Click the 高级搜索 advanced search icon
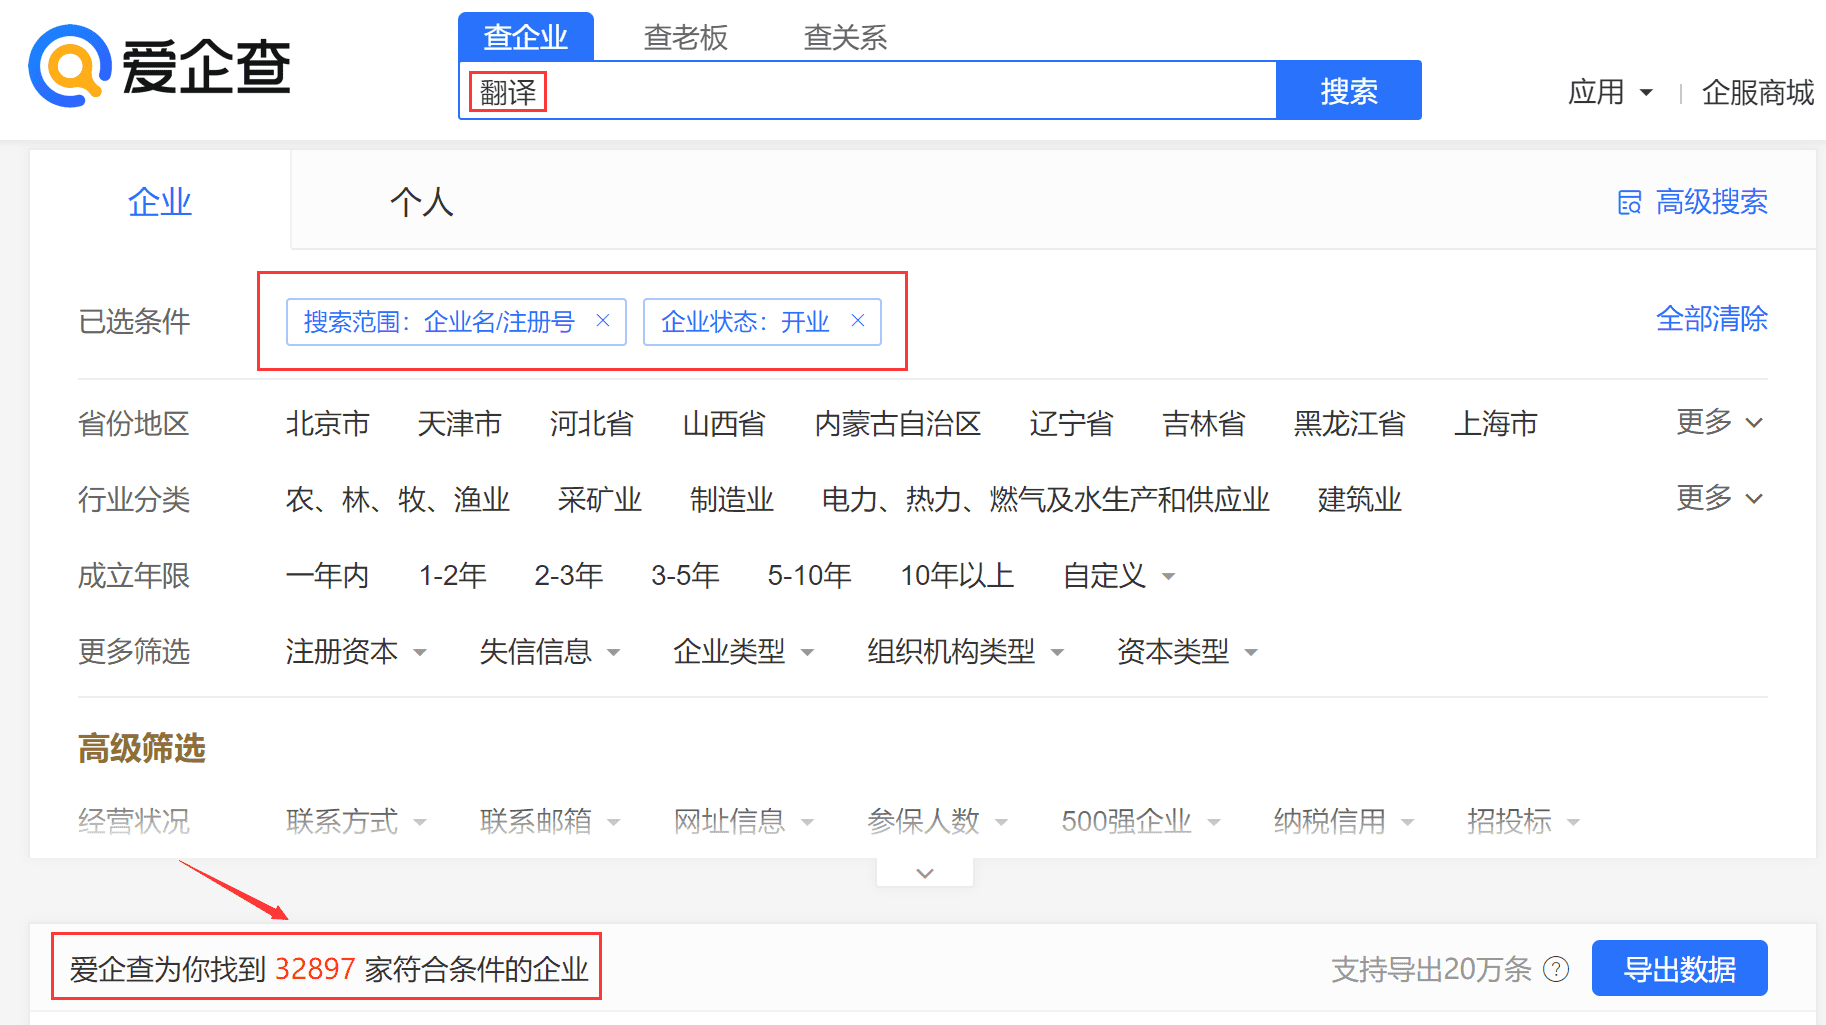This screenshot has height=1025, width=1826. pos(1629,201)
